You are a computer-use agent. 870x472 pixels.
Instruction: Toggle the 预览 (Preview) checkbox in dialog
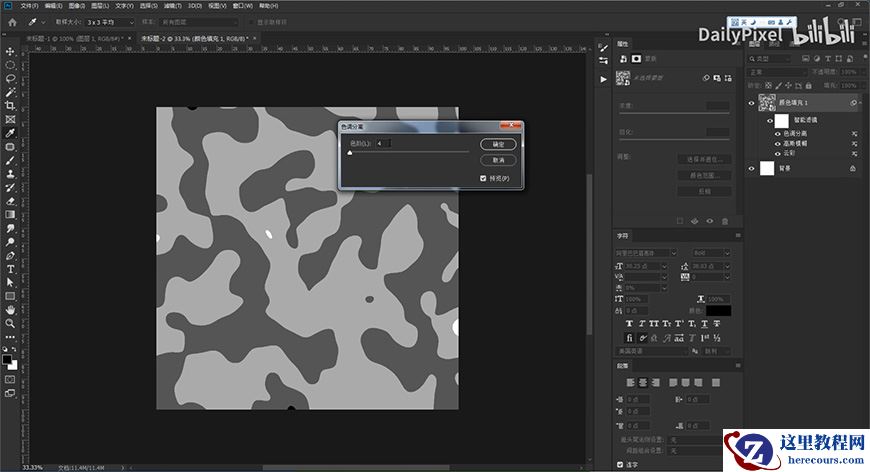pos(483,178)
